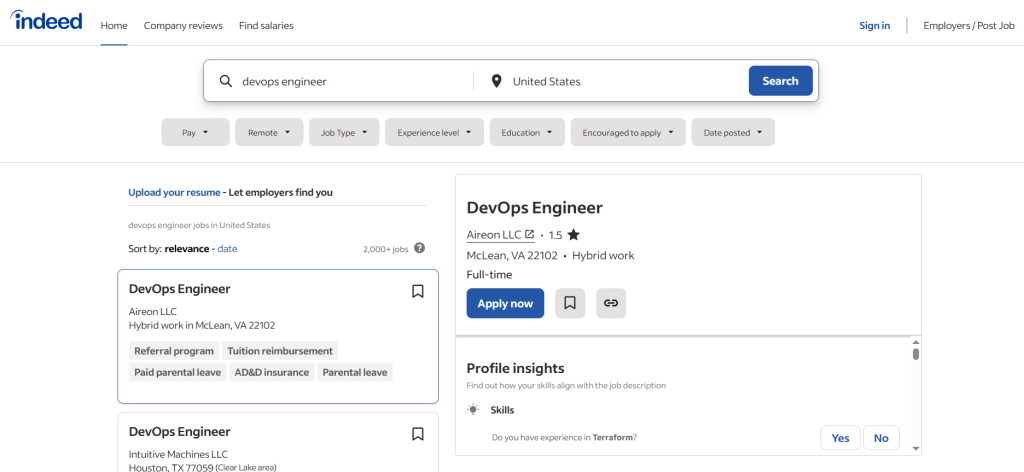
Task: Open the Aireon LLC DevOps Engineer job card title
Action: coord(180,289)
